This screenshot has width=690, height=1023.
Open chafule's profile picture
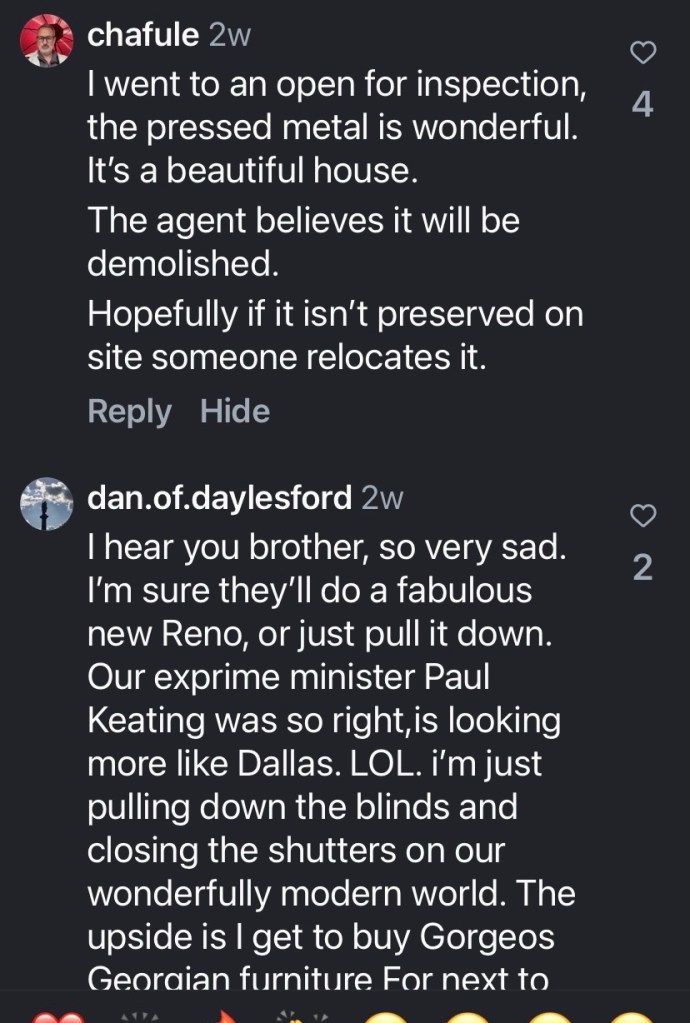[47, 42]
